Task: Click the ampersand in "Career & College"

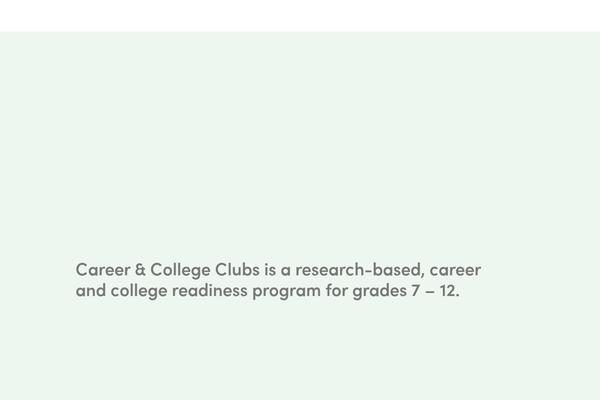Action: coord(140,270)
